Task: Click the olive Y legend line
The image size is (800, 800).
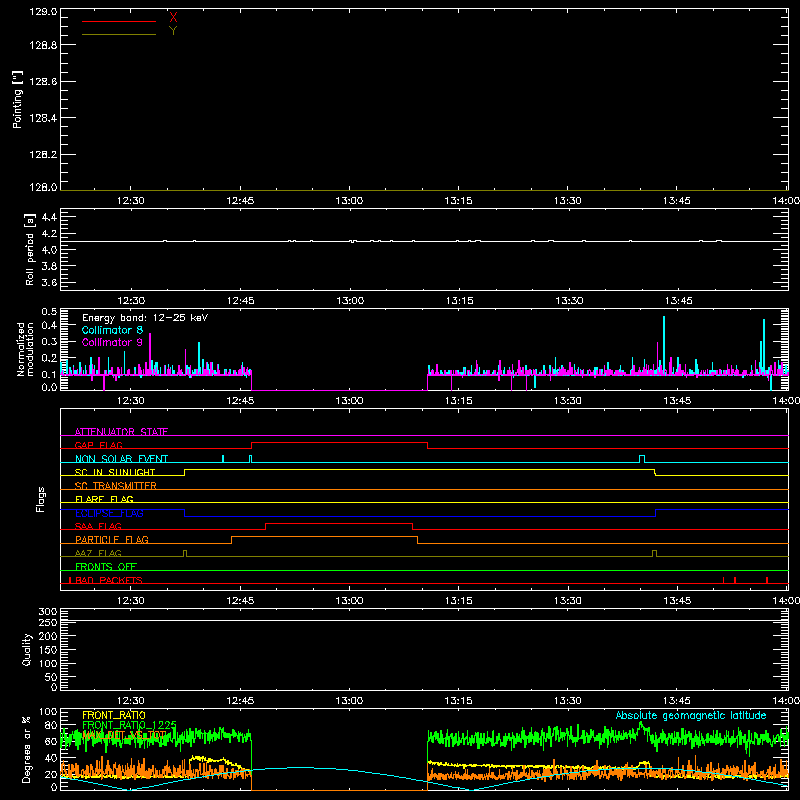Action: [x=119, y=34]
